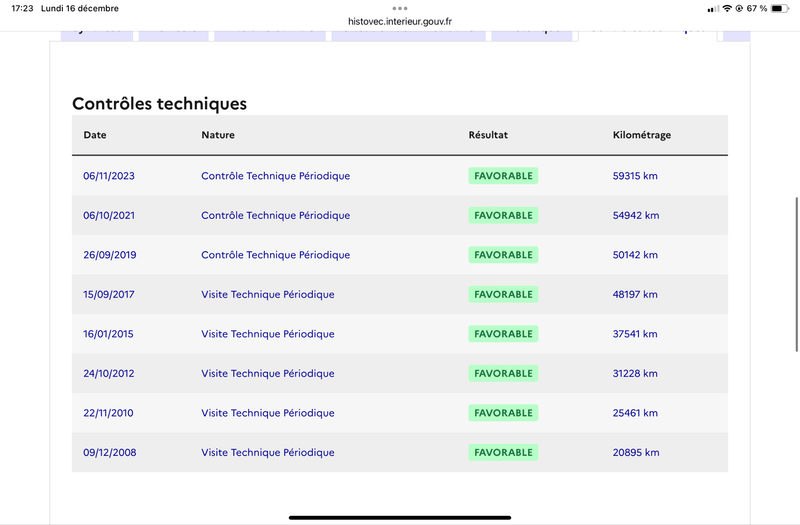Image resolution: width=800 pixels, height=525 pixels.
Task: Tap Visite Technique Périodique in 16/01/2015 row
Action: (x=268, y=334)
